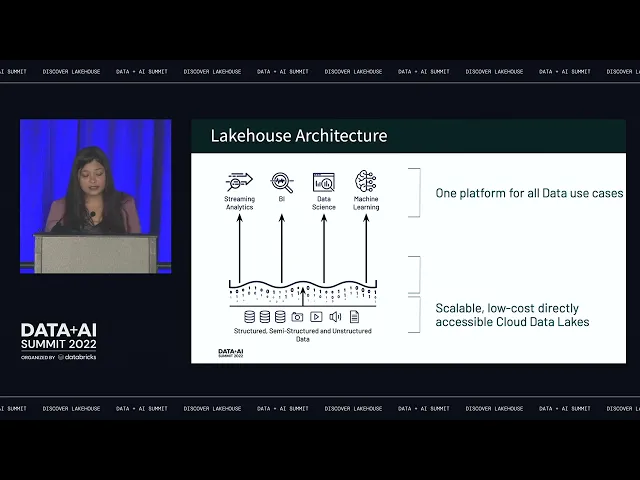The width and height of the screenshot is (640, 480).
Task: Click the camera icon in data row
Action: (297, 317)
